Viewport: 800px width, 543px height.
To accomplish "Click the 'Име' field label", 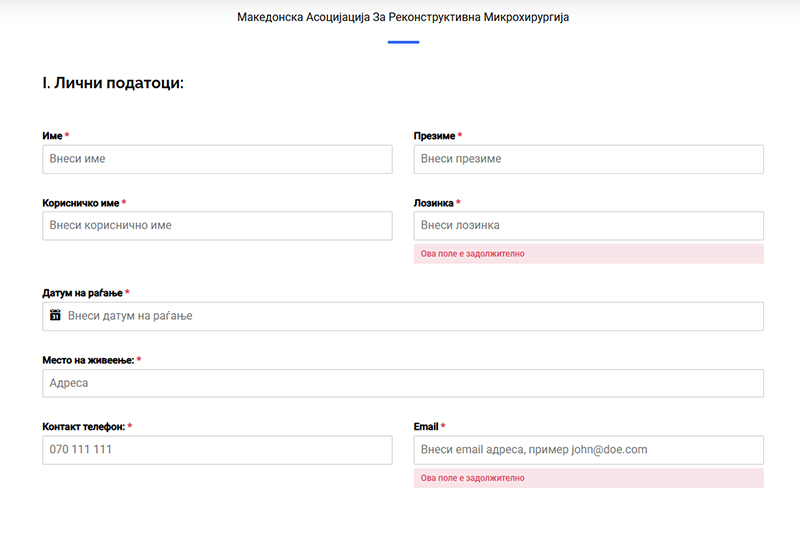I will [x=52, y=136].
